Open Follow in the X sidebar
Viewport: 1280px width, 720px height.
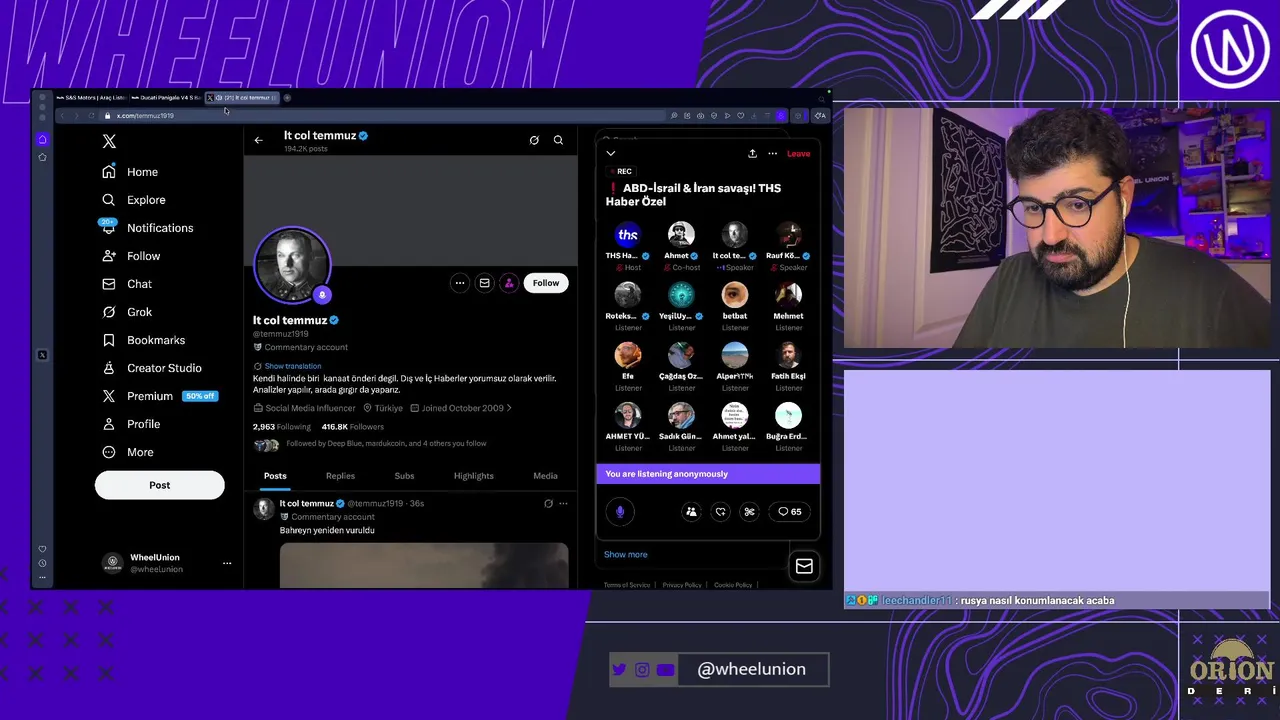(131, 256)
